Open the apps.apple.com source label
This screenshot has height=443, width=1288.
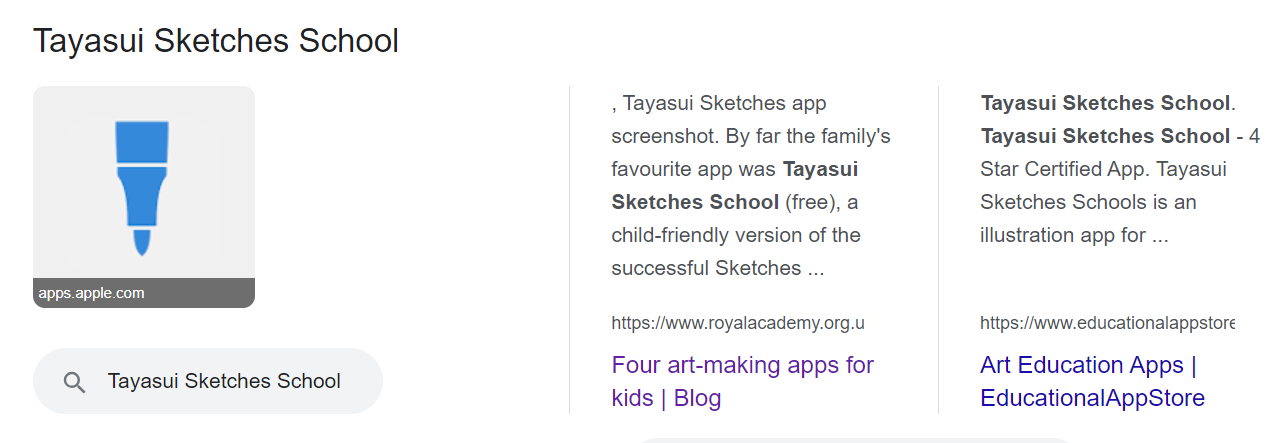92,293
